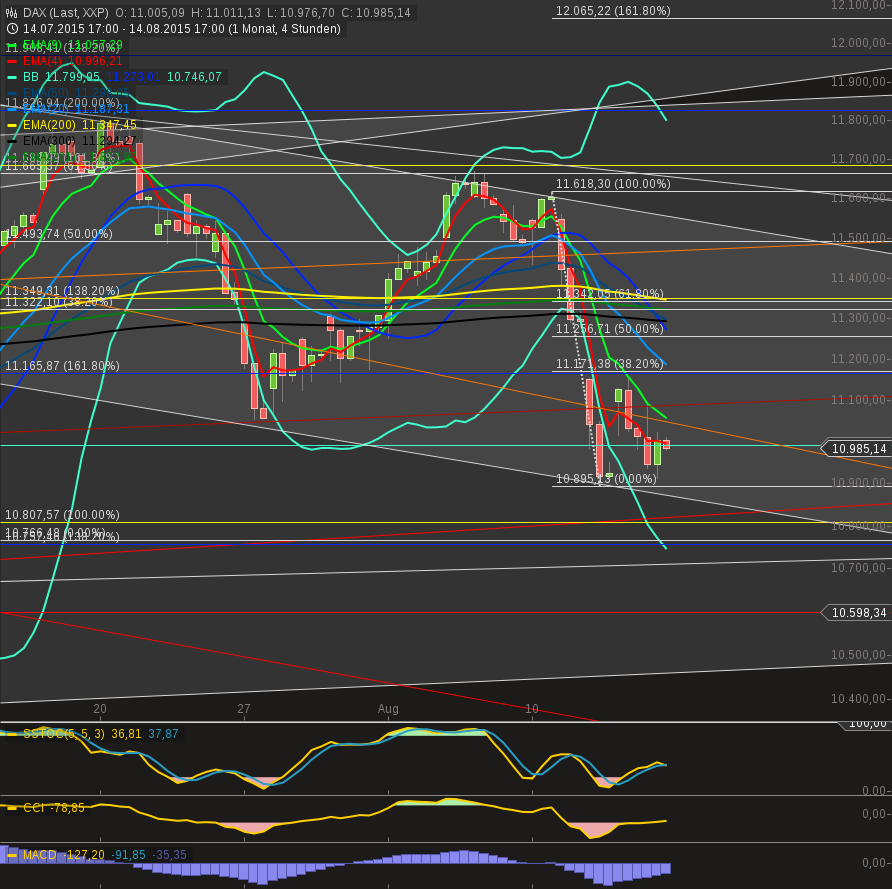
Task: Click the MACD indicator label
Action: pyautogui.click(x=39, y=855)
